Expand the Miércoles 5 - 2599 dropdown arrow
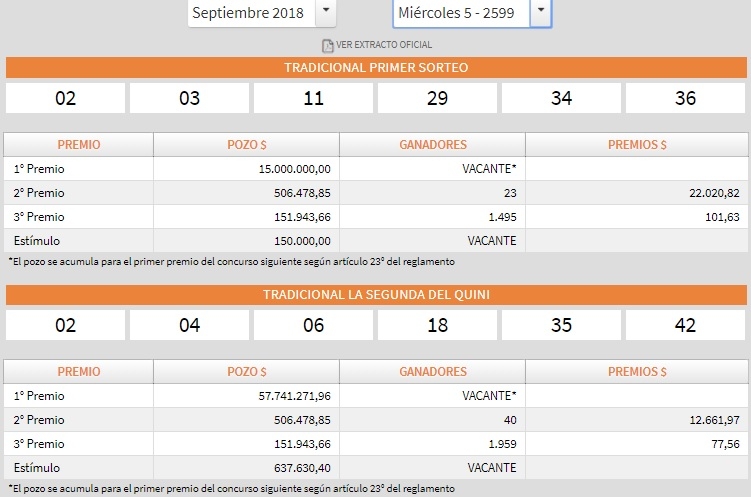The image size is (751, 497). coord(541,13)
